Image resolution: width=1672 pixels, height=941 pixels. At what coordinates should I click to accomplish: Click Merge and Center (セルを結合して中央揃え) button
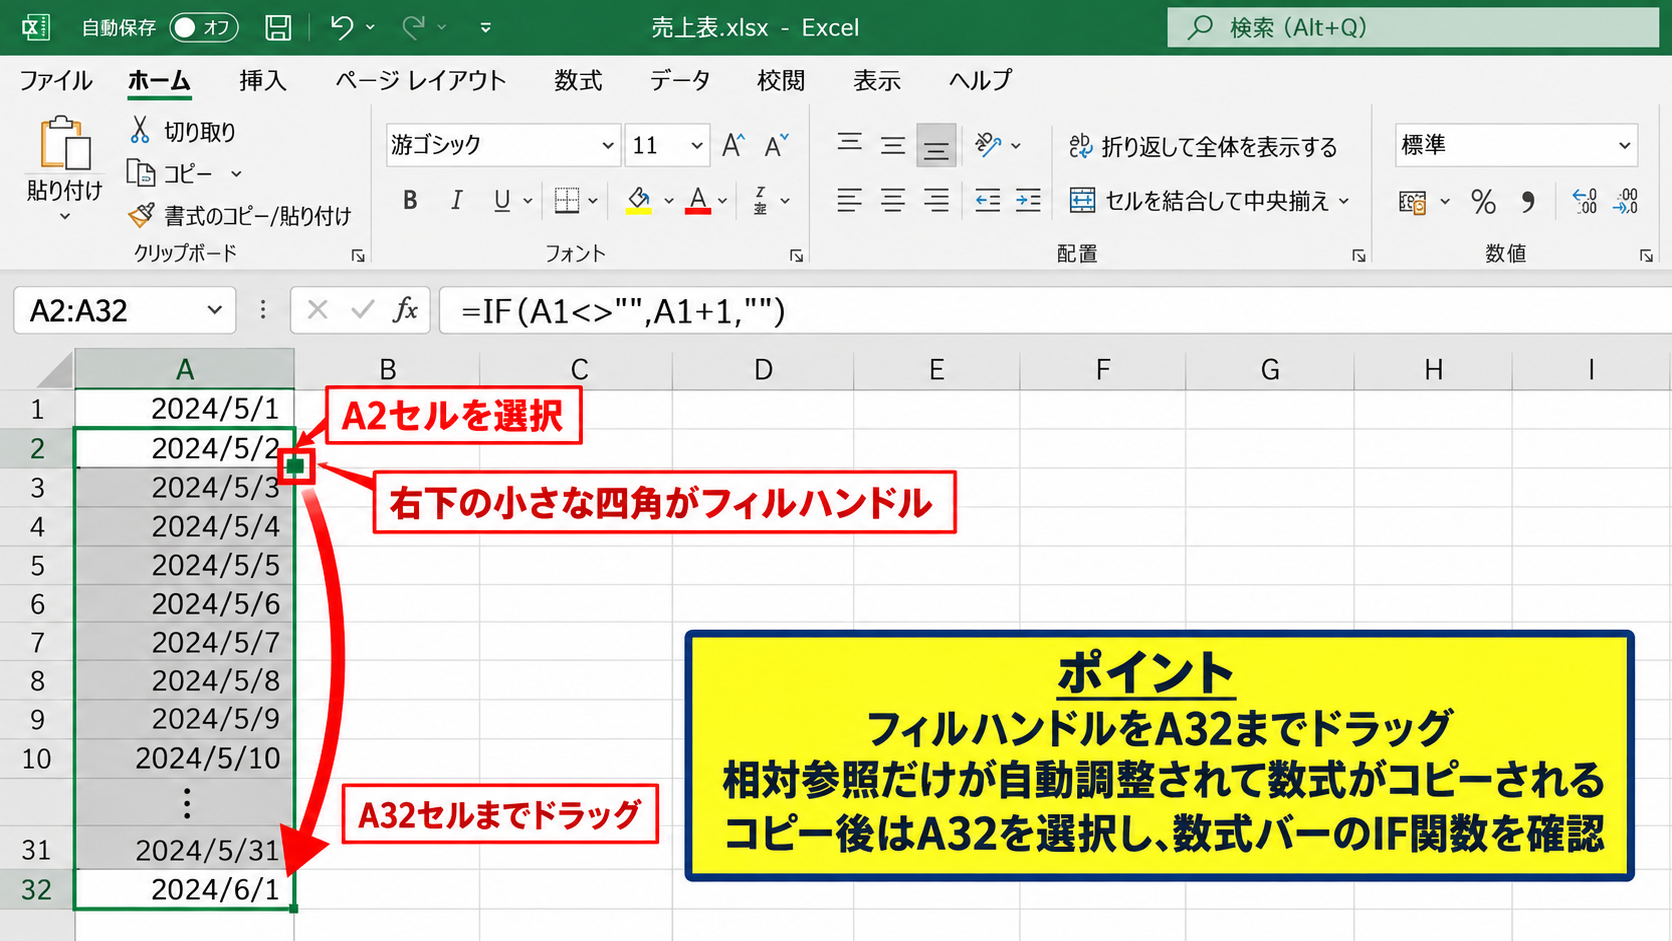point(1199,201)
